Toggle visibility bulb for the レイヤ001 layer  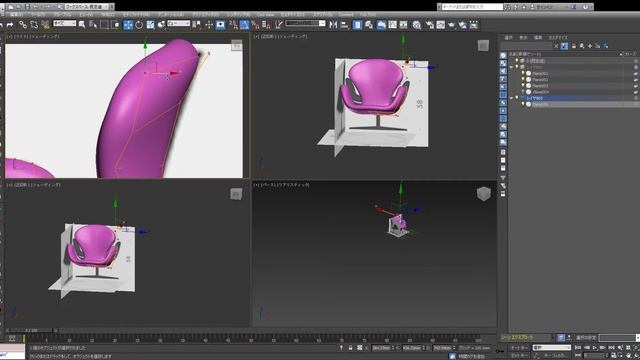pos(517,98)
